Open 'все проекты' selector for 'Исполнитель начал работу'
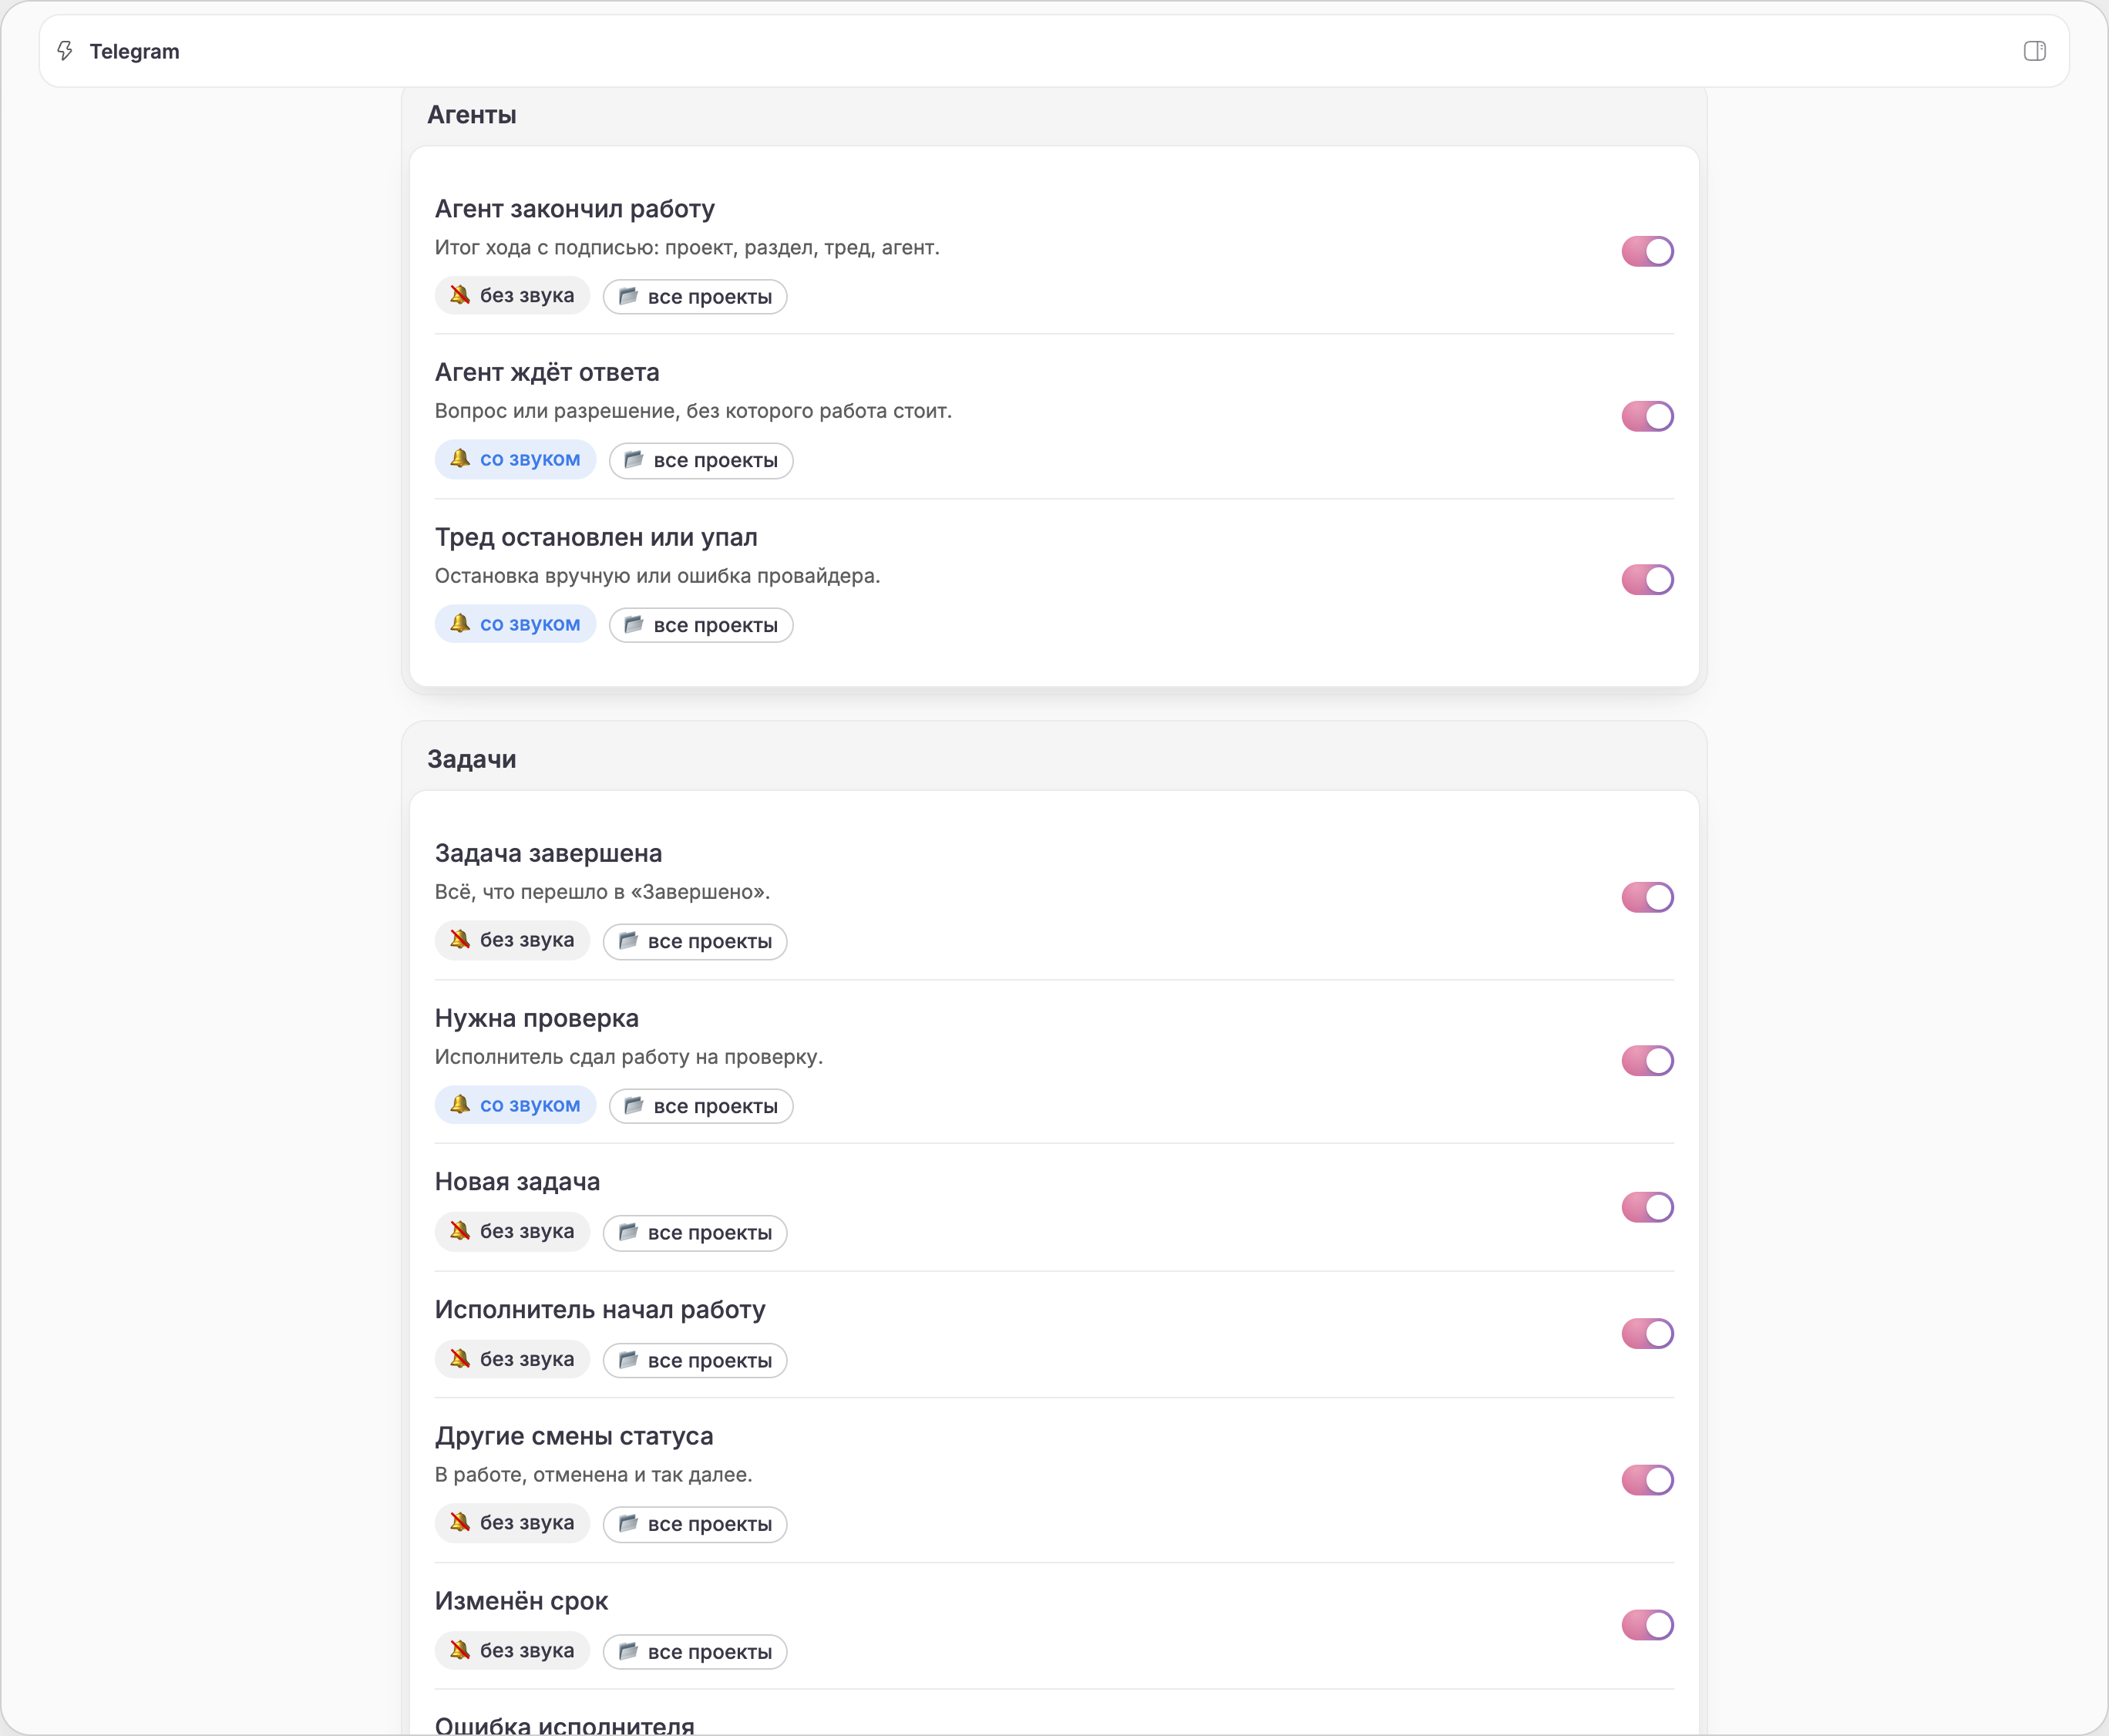This screenshot has width=2109, height=1736. (695, 1361)
